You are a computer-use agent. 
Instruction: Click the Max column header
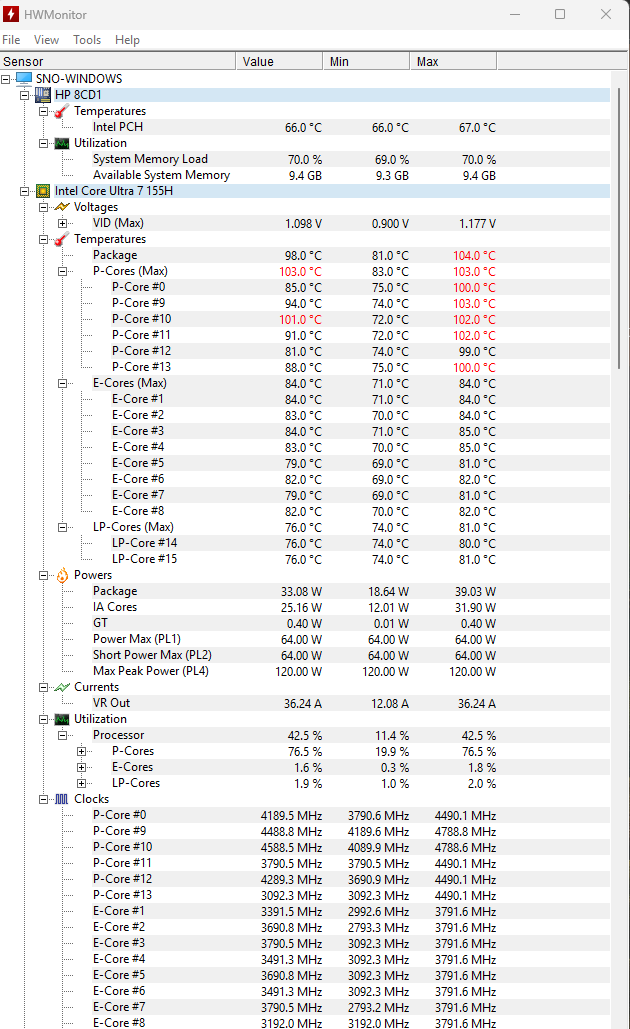tap(427, 61)
